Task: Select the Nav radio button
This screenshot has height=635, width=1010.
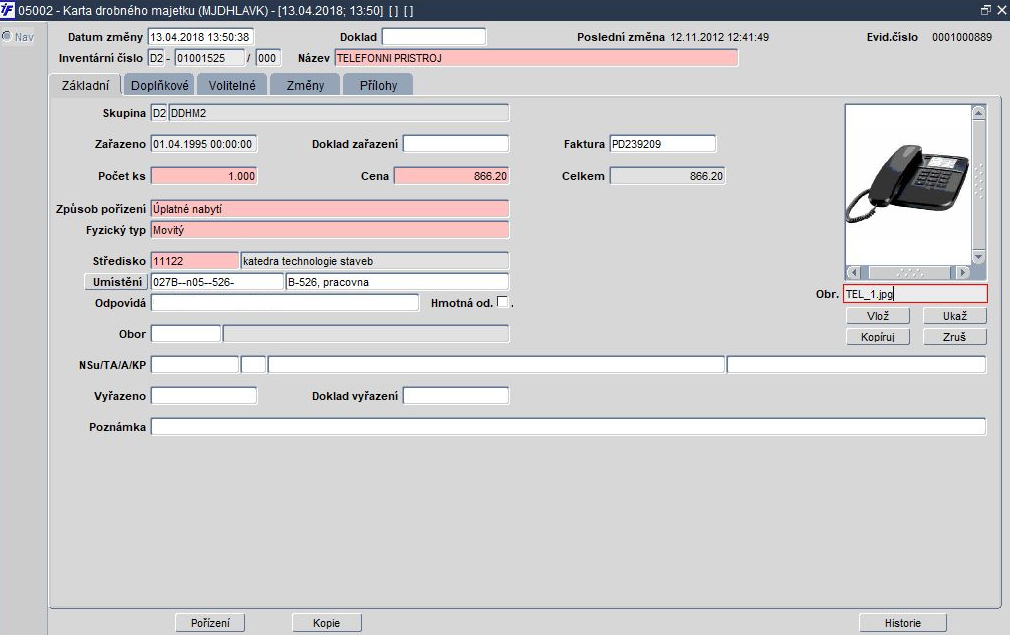Action: point(7,37)
